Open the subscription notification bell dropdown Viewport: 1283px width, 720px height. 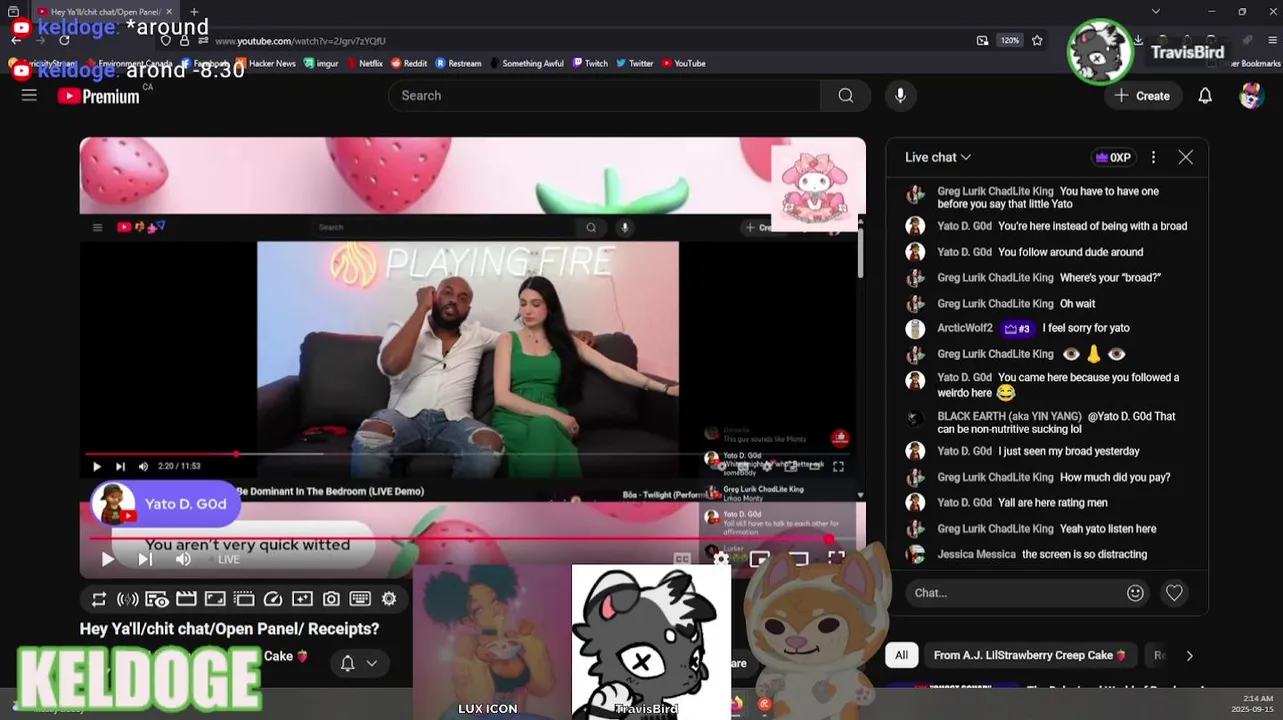359,663
